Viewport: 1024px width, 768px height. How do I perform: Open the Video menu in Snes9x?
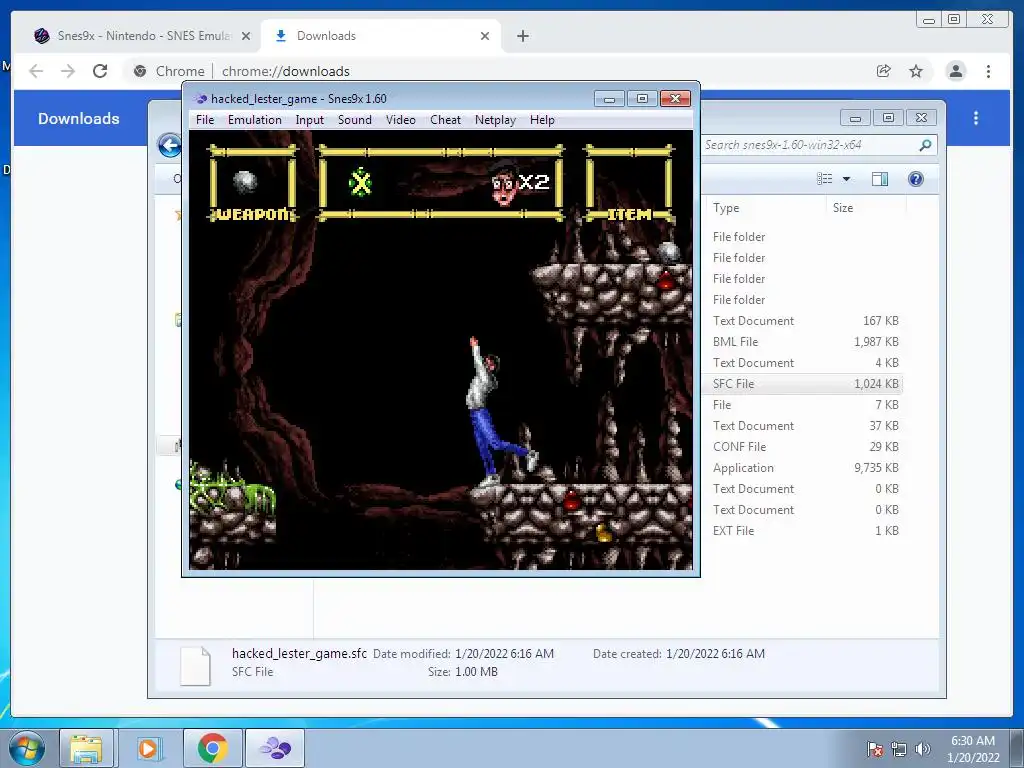[x=400, y=120]
